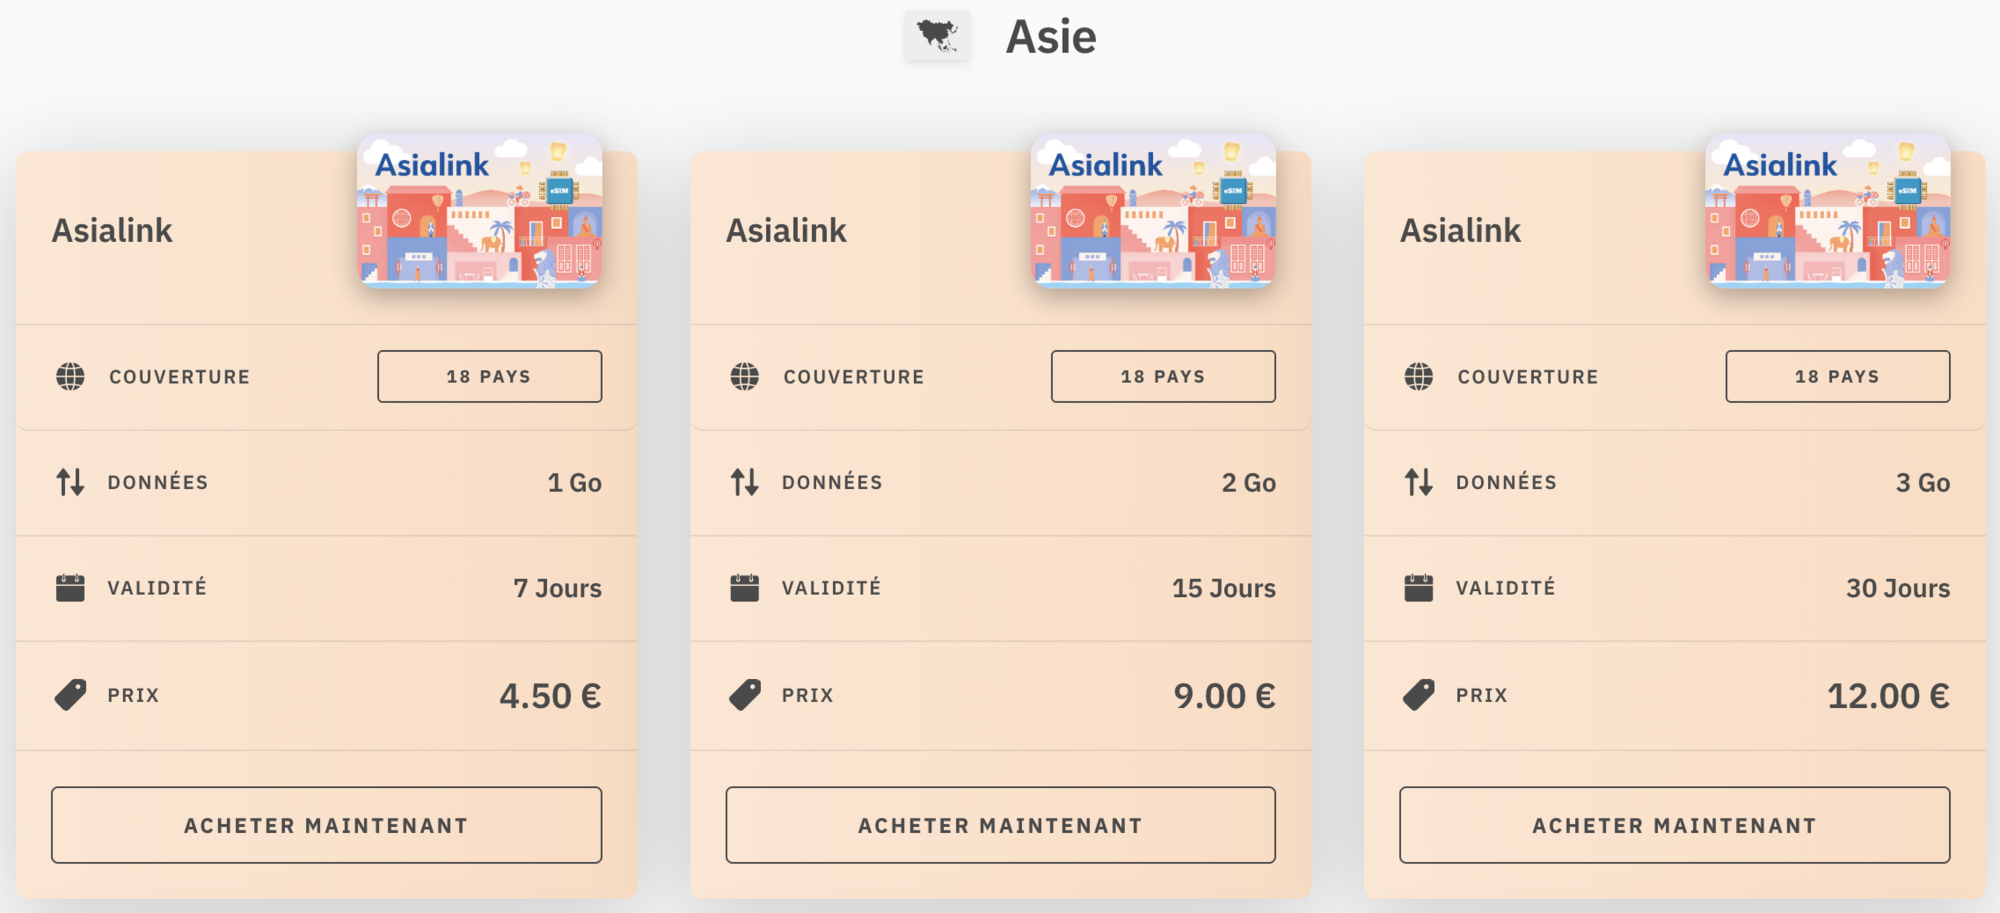The height and width of the screenshot is (913, 2000).
Task: Click the data arrows icon on the 2 Go plan
Action: click(x=744, y=482)
